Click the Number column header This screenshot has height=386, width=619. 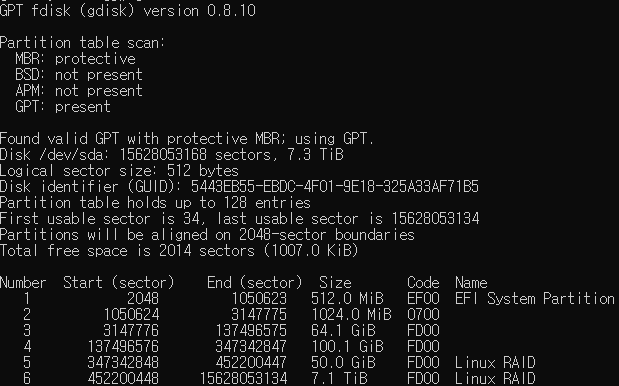23,283
